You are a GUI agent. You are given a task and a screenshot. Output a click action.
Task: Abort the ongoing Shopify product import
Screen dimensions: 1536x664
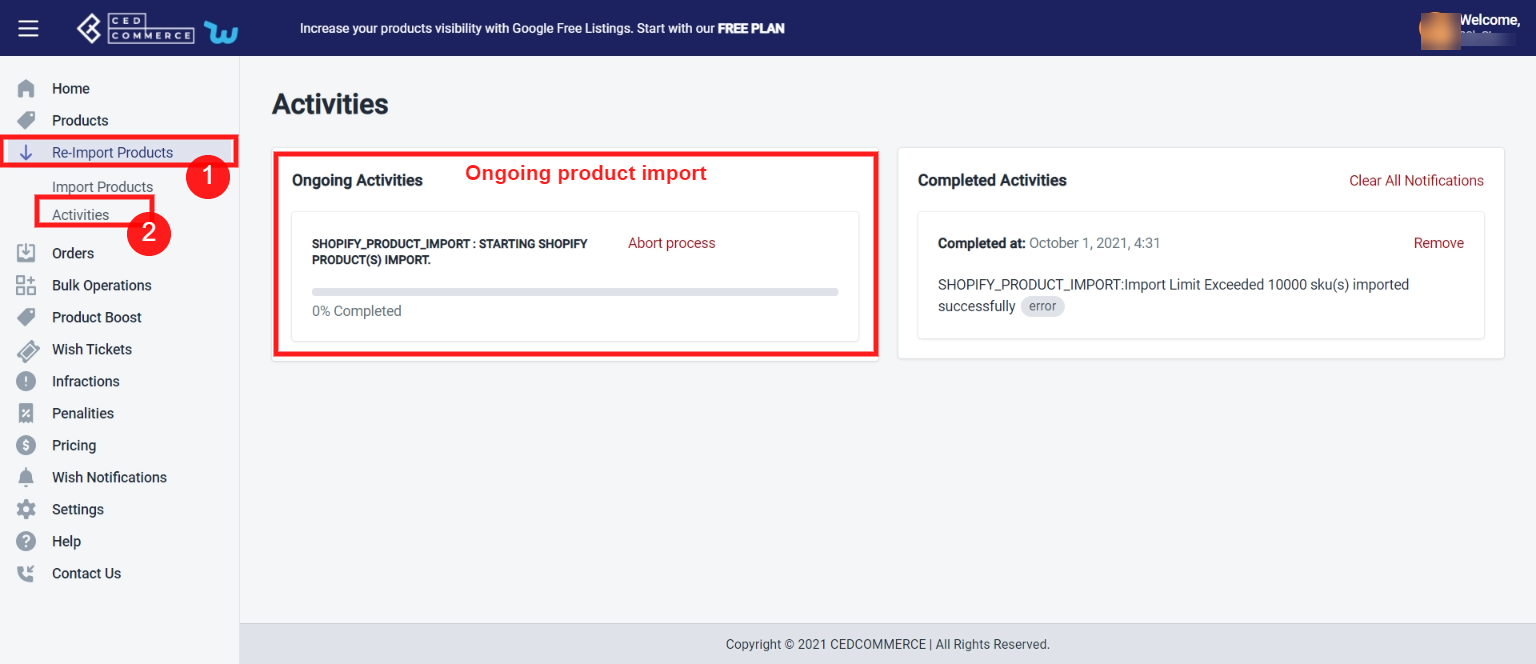670,243
